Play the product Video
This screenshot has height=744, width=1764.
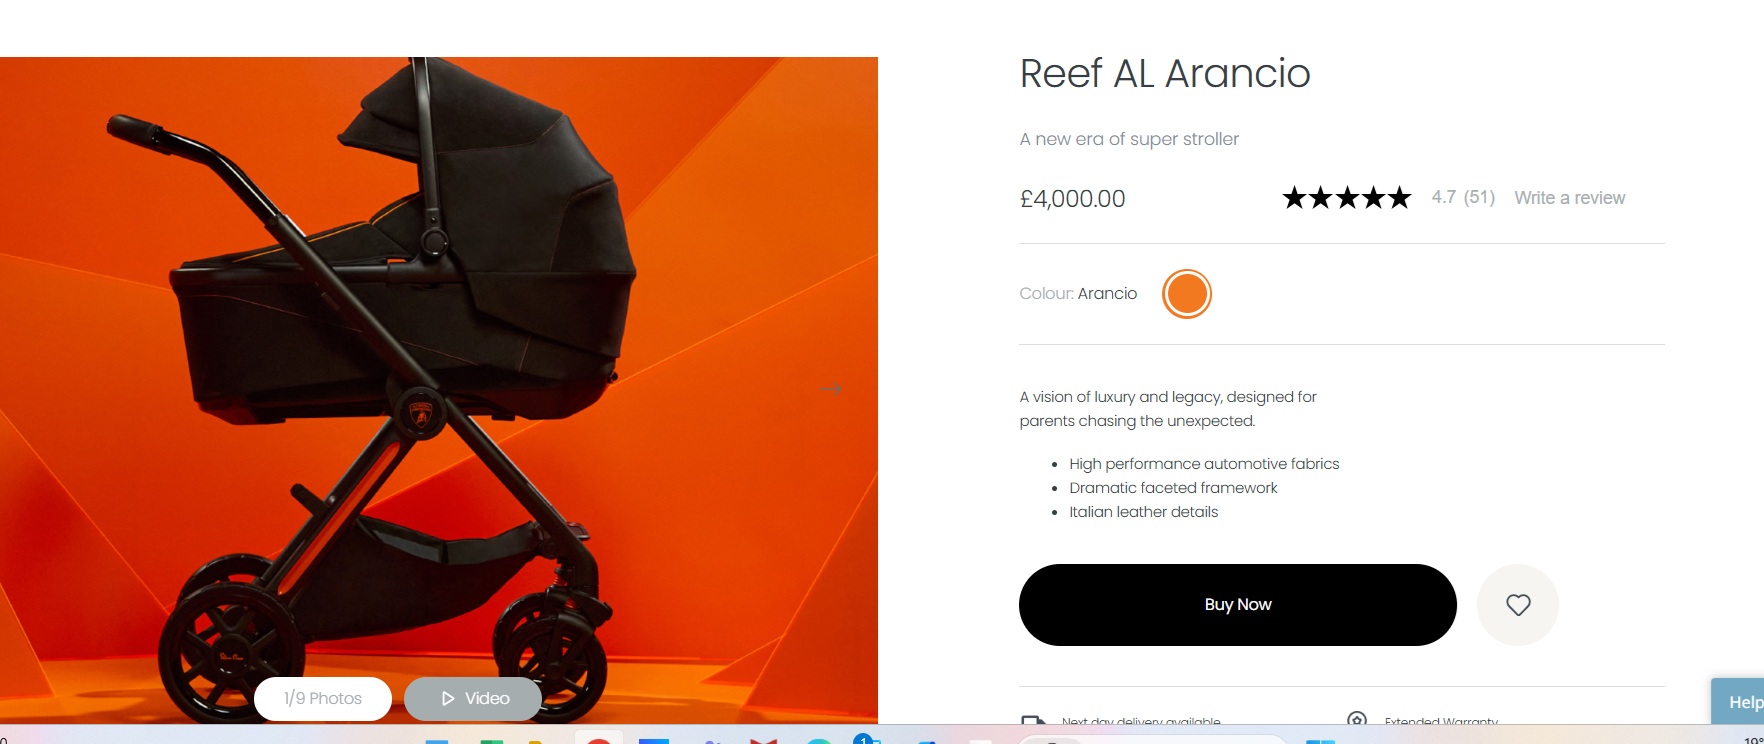click(x=473, y=698)
